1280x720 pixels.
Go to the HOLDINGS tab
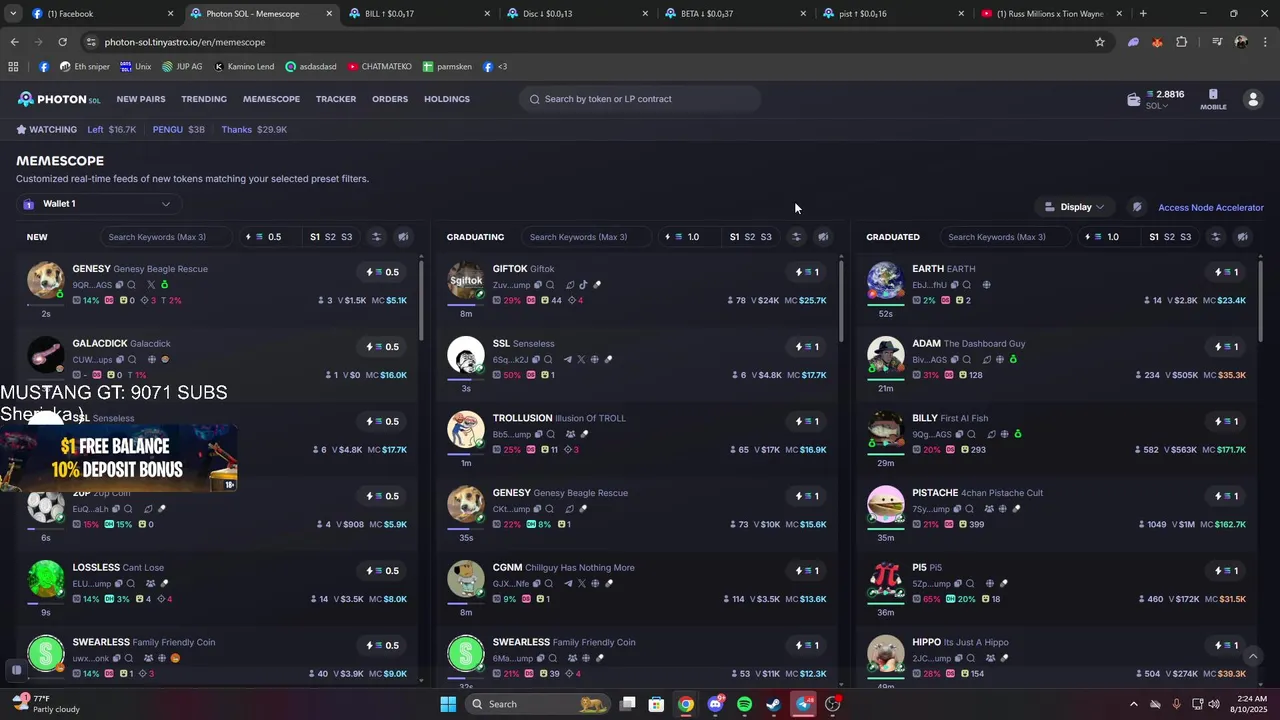click(x=447, y=99)
